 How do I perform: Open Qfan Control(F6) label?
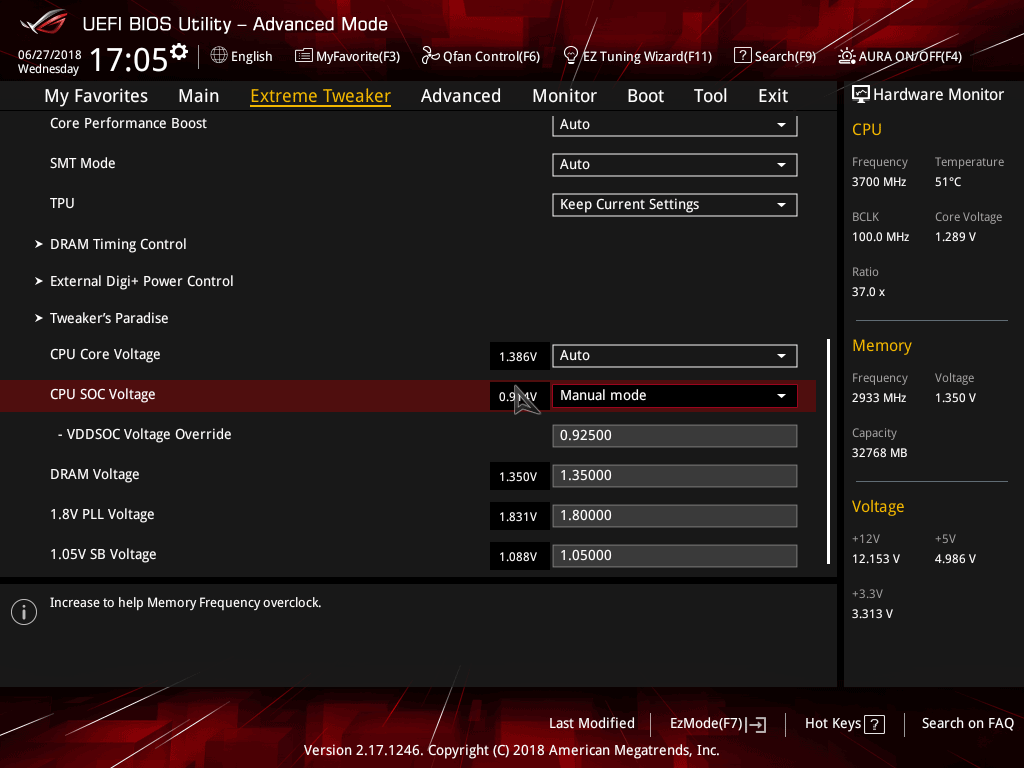(491, 56)
